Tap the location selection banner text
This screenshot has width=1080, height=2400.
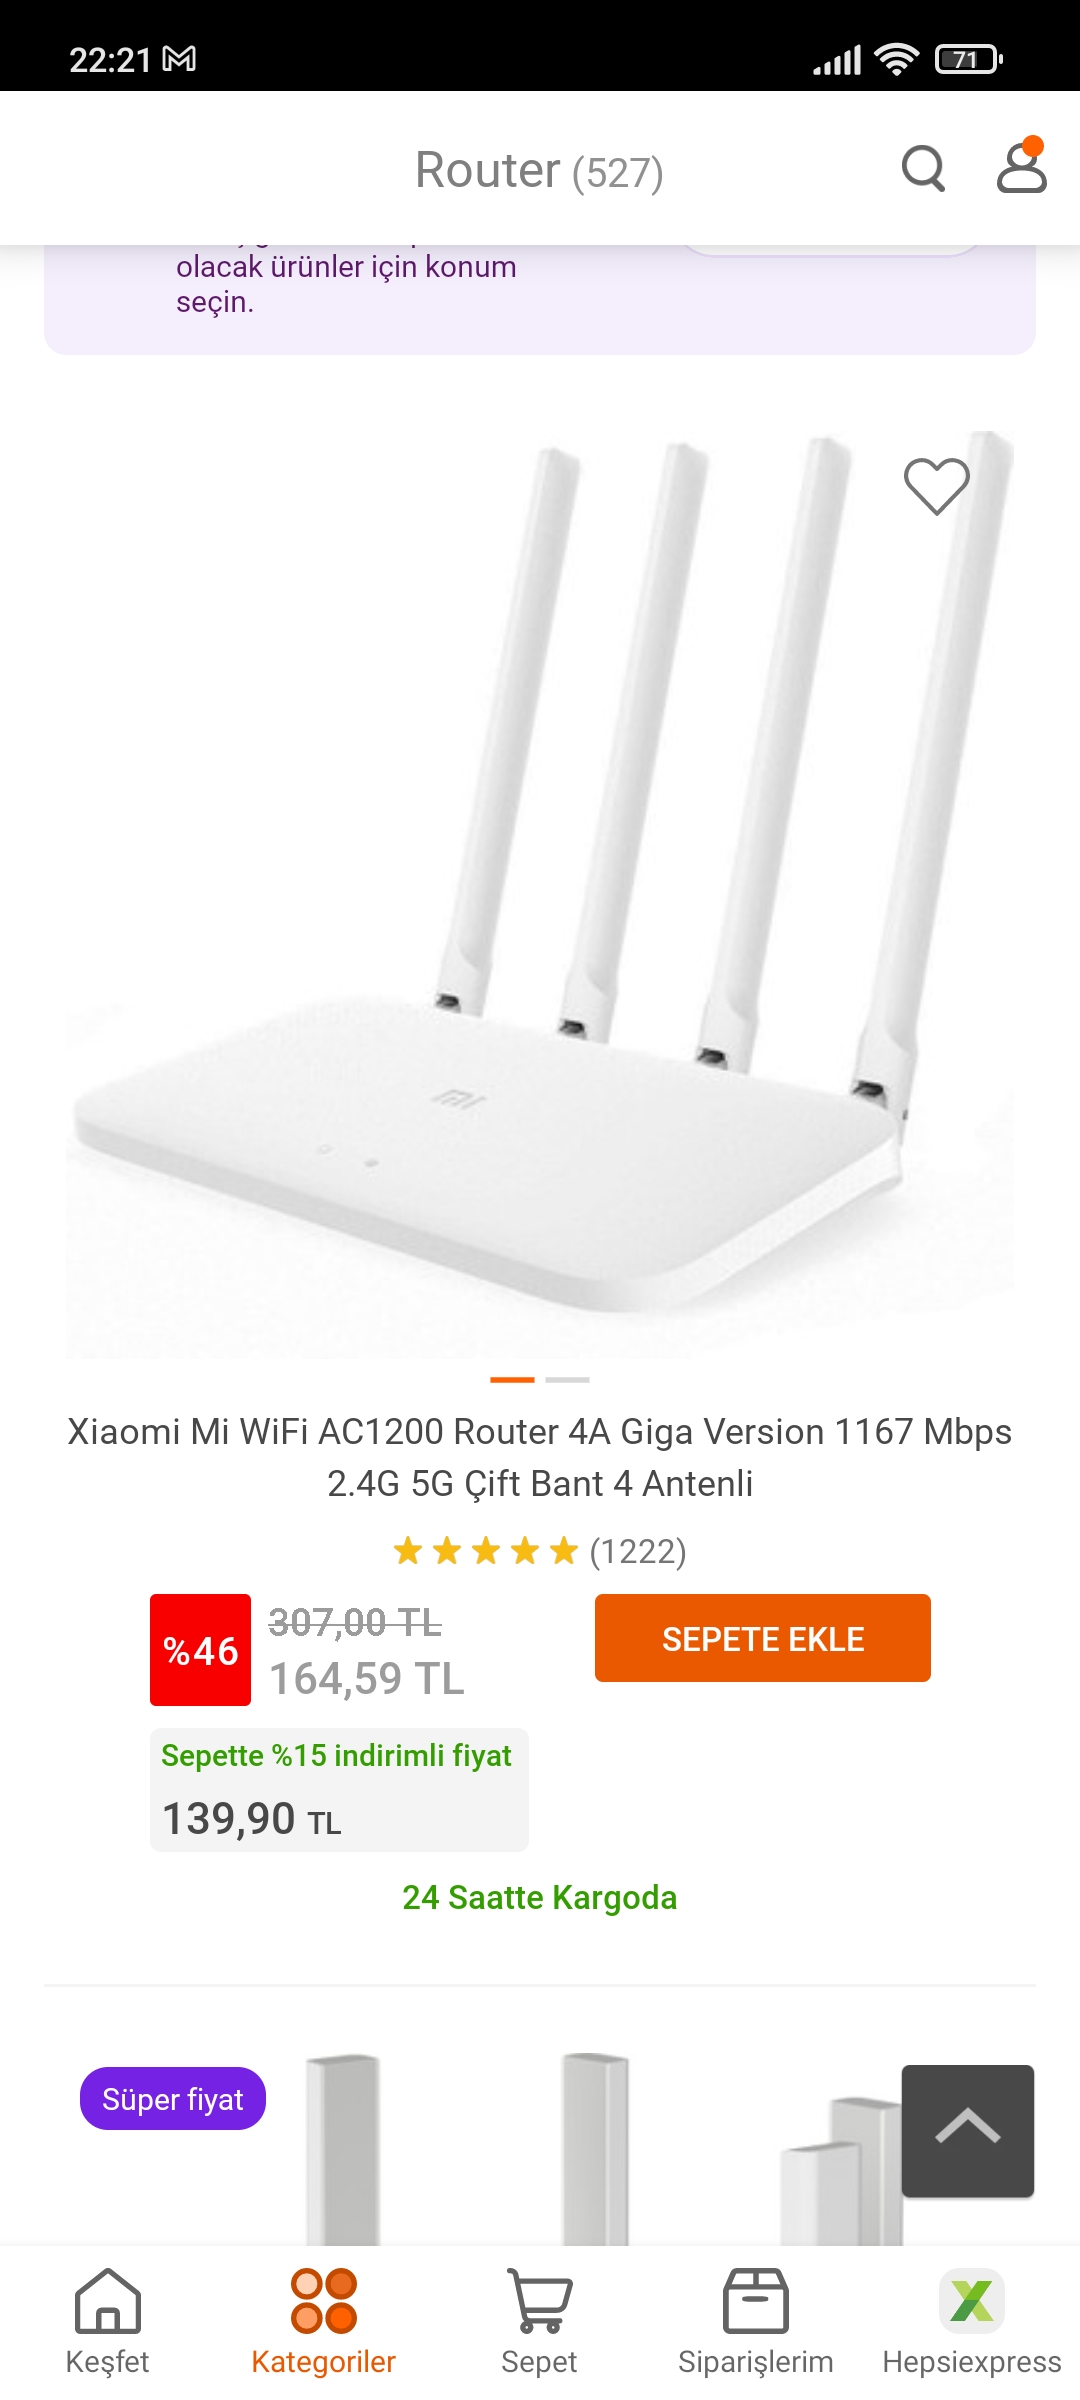pyautogui.click(x=346, y=284)
